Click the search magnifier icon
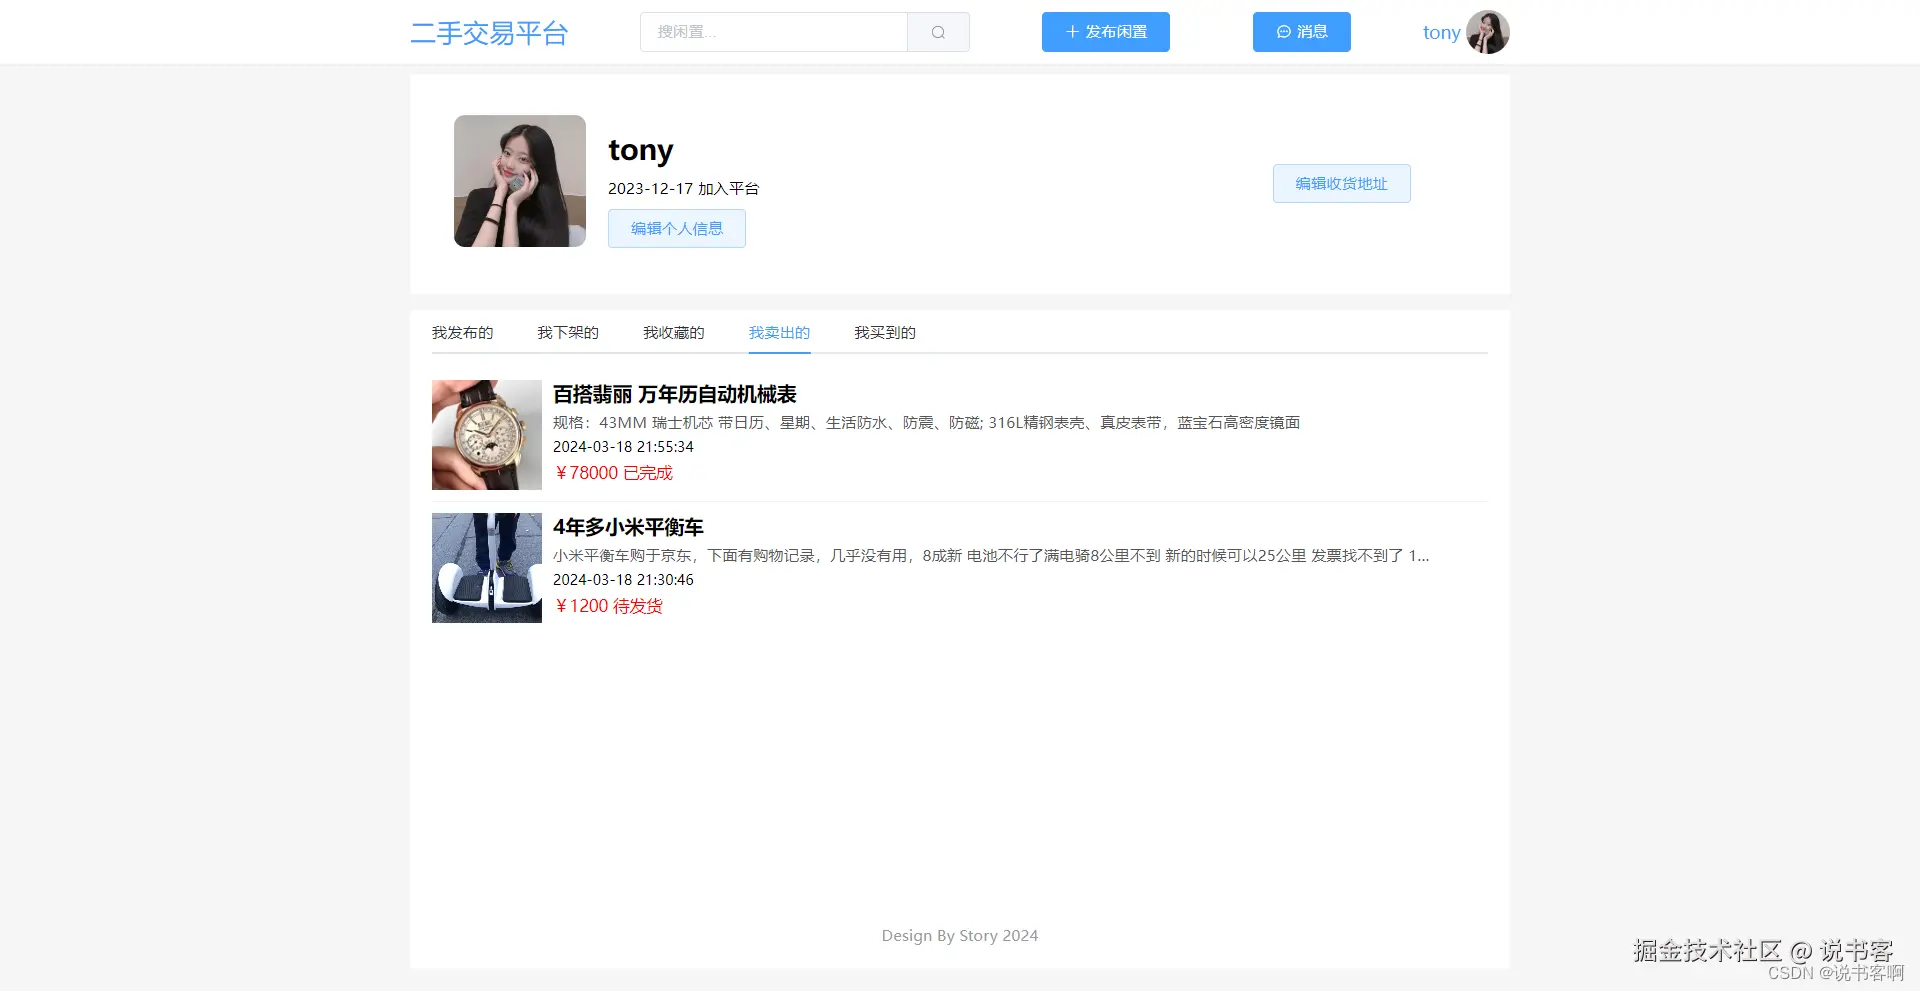 pos(938,31)
